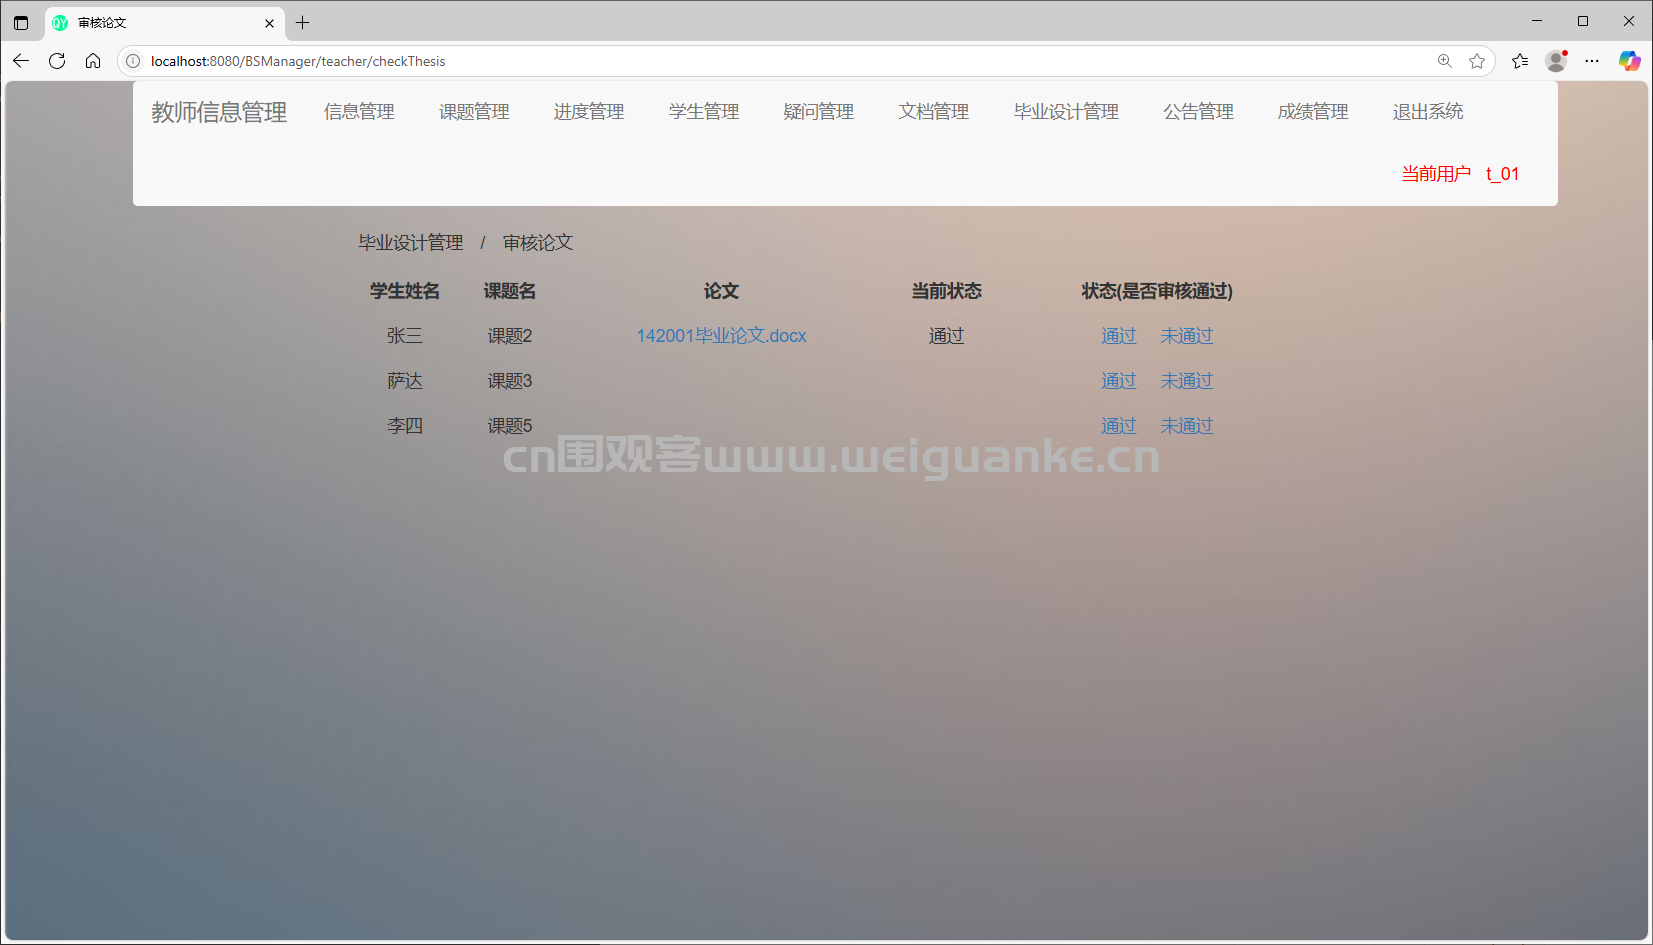The image size is (1653, 945).
Task: Add page to favorites star icon
Action: (x=1477, y=61)
